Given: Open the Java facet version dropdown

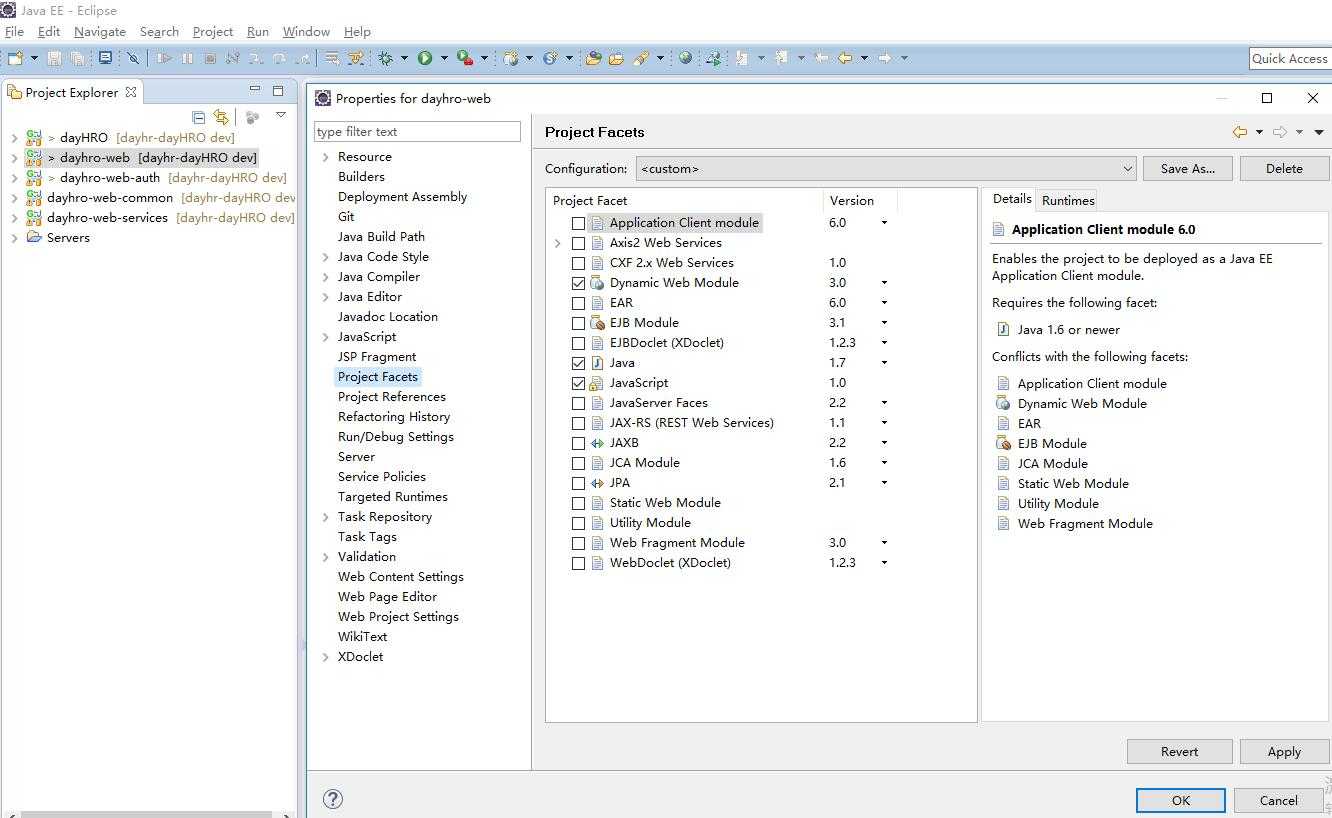Looking at the screenshot, I should point(884,363).
